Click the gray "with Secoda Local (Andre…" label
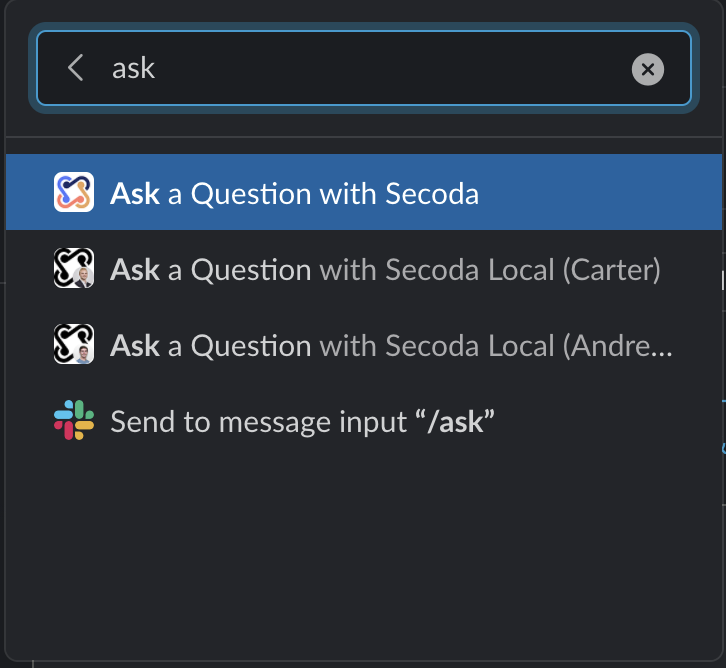 tap(496, 345)
